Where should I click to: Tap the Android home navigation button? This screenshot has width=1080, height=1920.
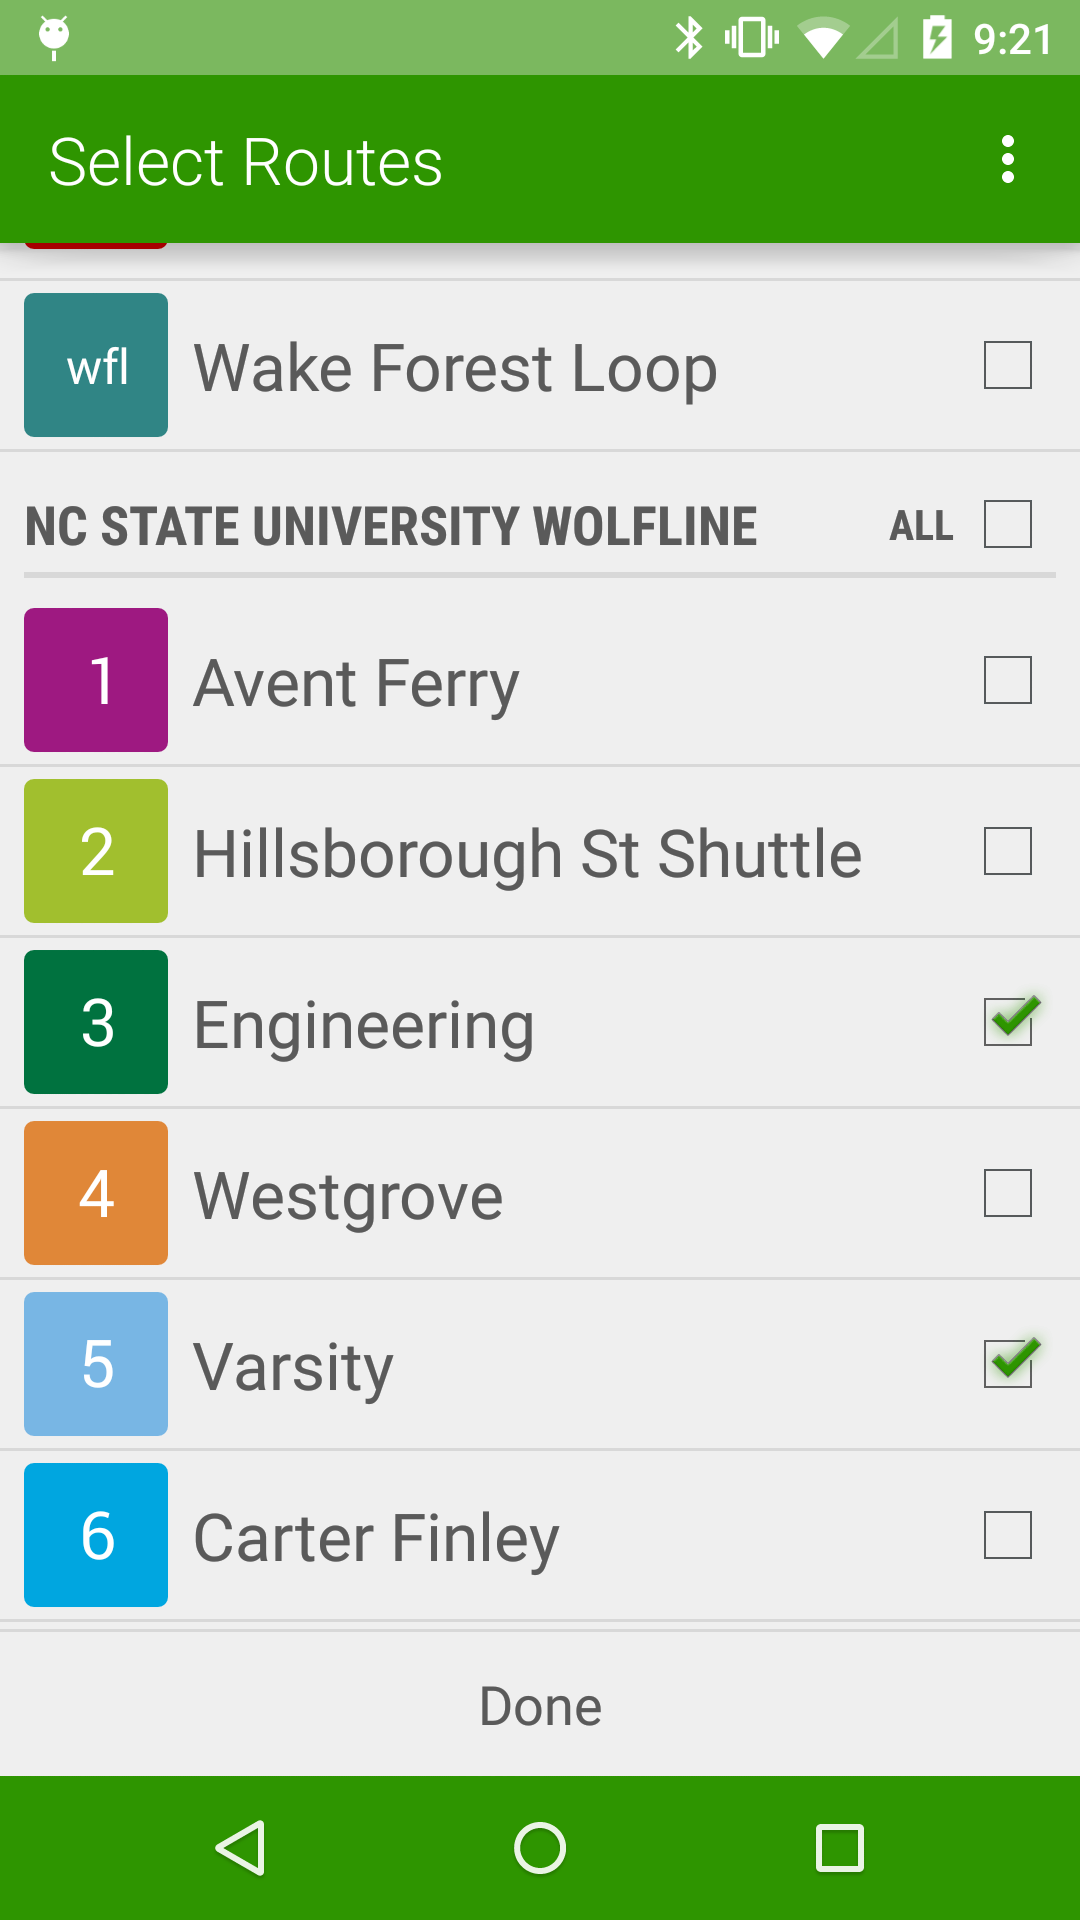tap(540, 1848)
